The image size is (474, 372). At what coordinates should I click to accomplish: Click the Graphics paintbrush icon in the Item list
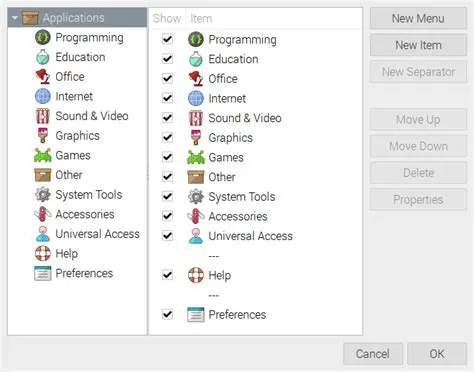(x=196, y=138)
